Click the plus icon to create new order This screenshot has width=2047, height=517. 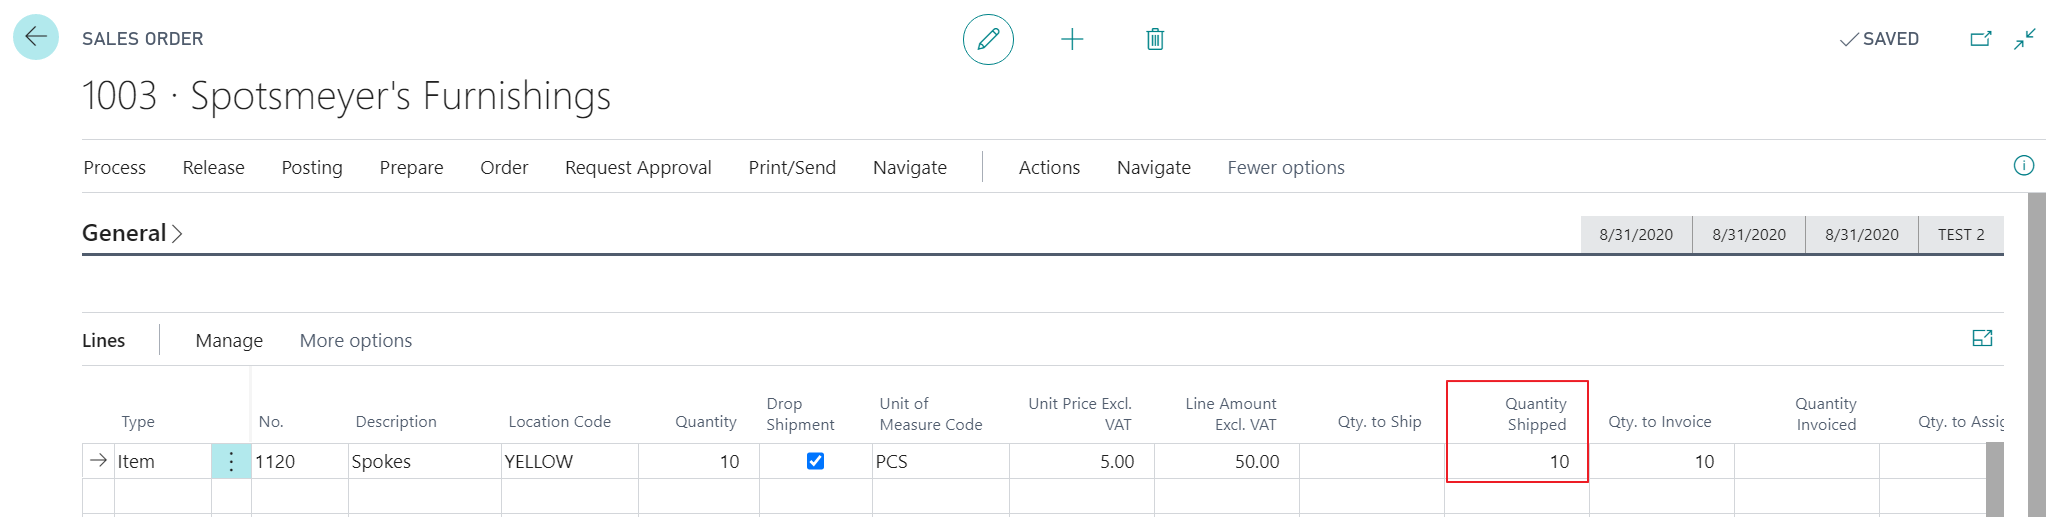click(x=1072, y=40)
